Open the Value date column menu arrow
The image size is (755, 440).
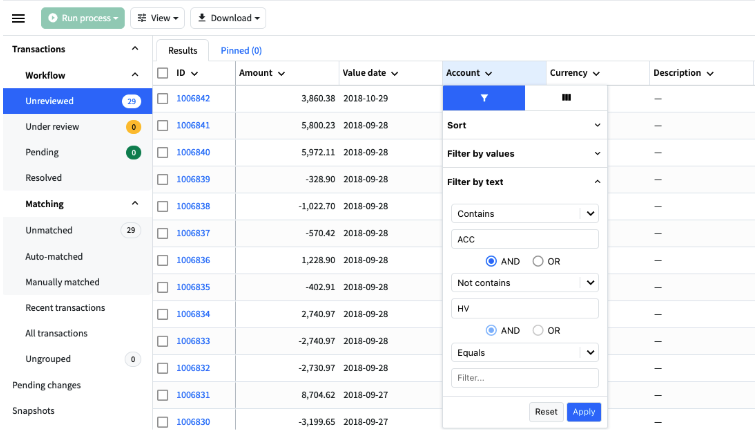coord(394,74)
